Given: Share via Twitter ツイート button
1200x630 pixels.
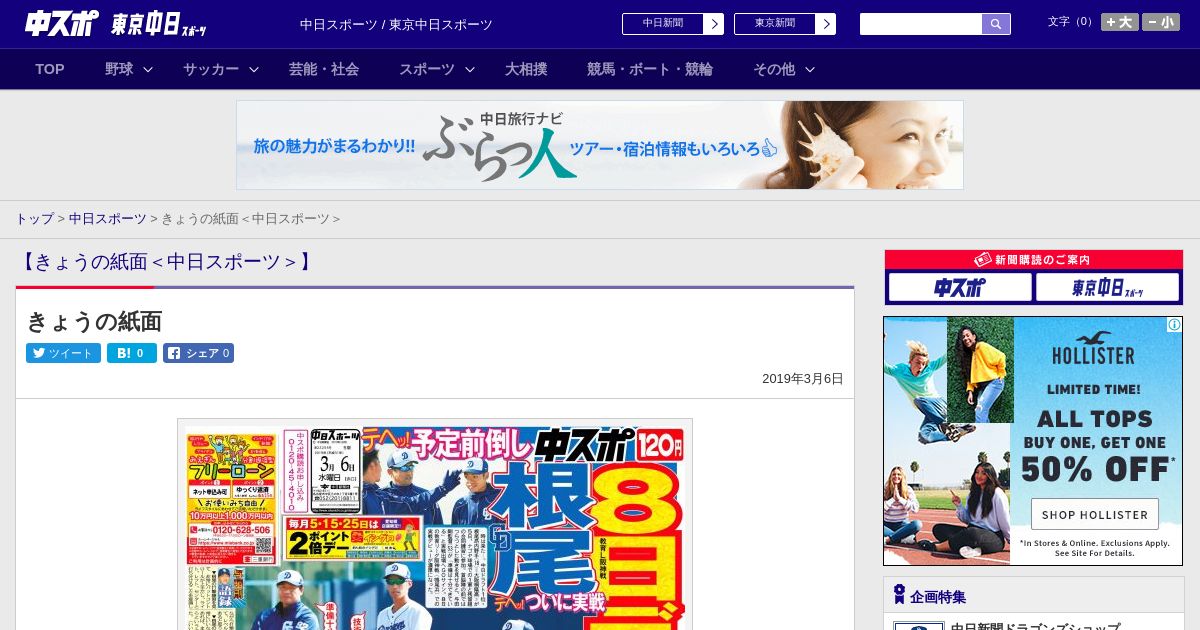Looking at the screenshot, I should point(63,353).
